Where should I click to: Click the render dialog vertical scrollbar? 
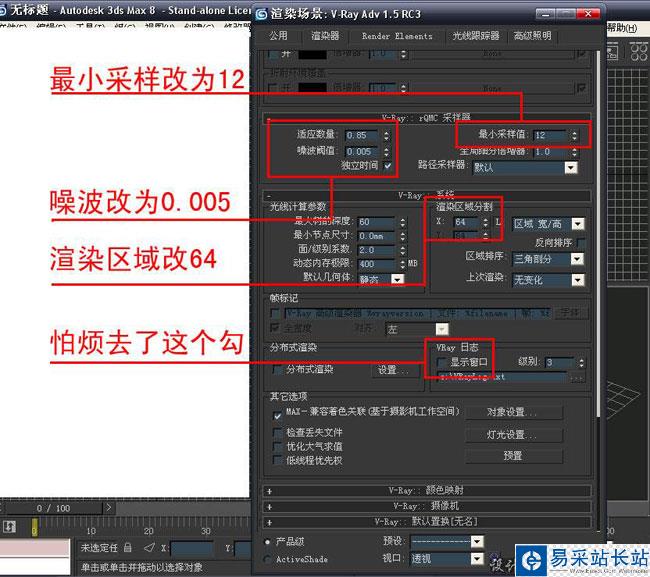(x=598, y=234)
